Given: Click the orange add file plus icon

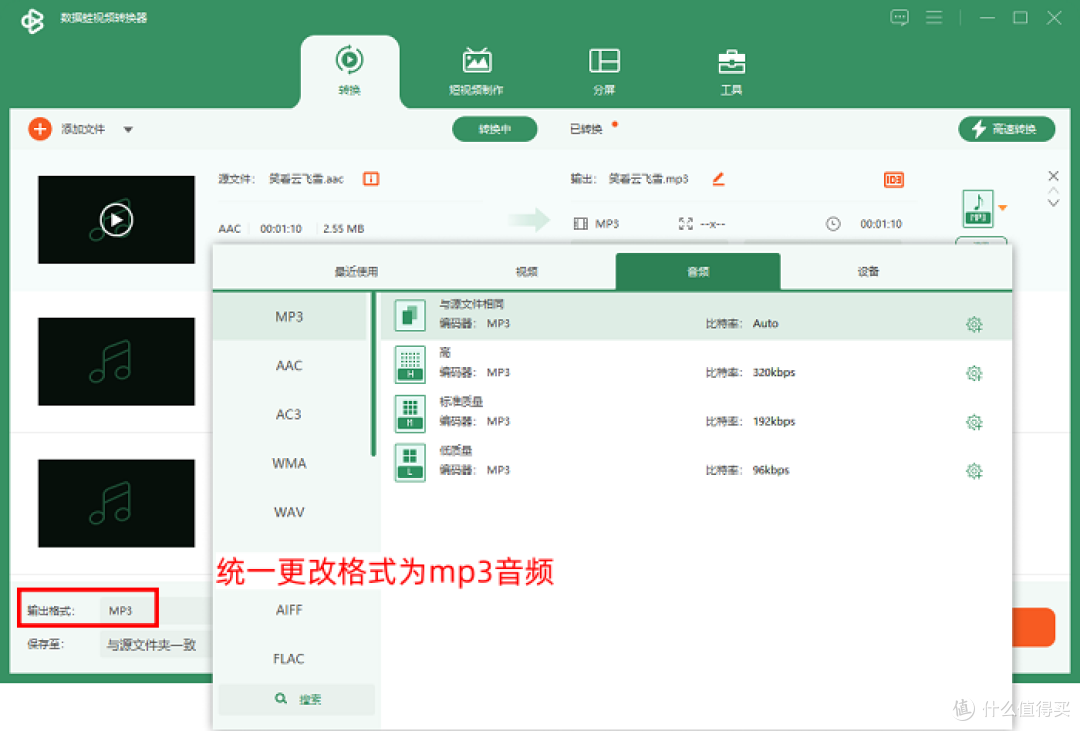Looking at the screenshot, I should point(40,129).
